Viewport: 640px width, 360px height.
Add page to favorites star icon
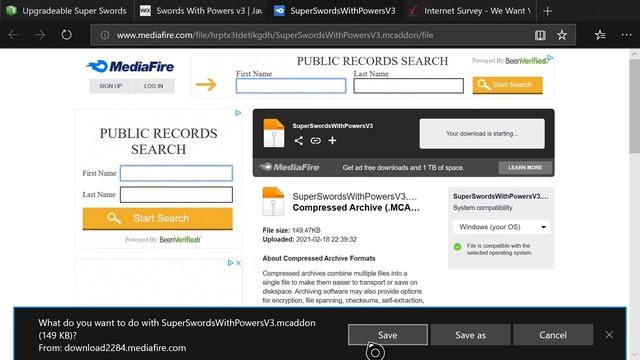(562, 35)
